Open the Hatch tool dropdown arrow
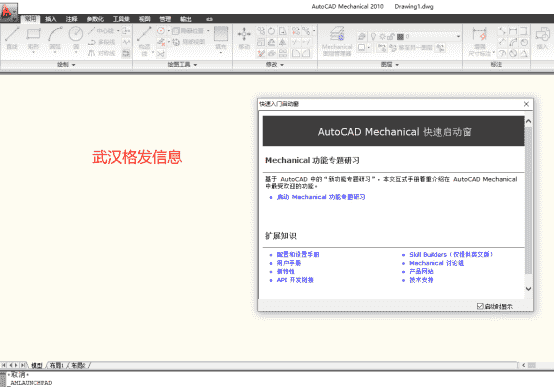 221,53
